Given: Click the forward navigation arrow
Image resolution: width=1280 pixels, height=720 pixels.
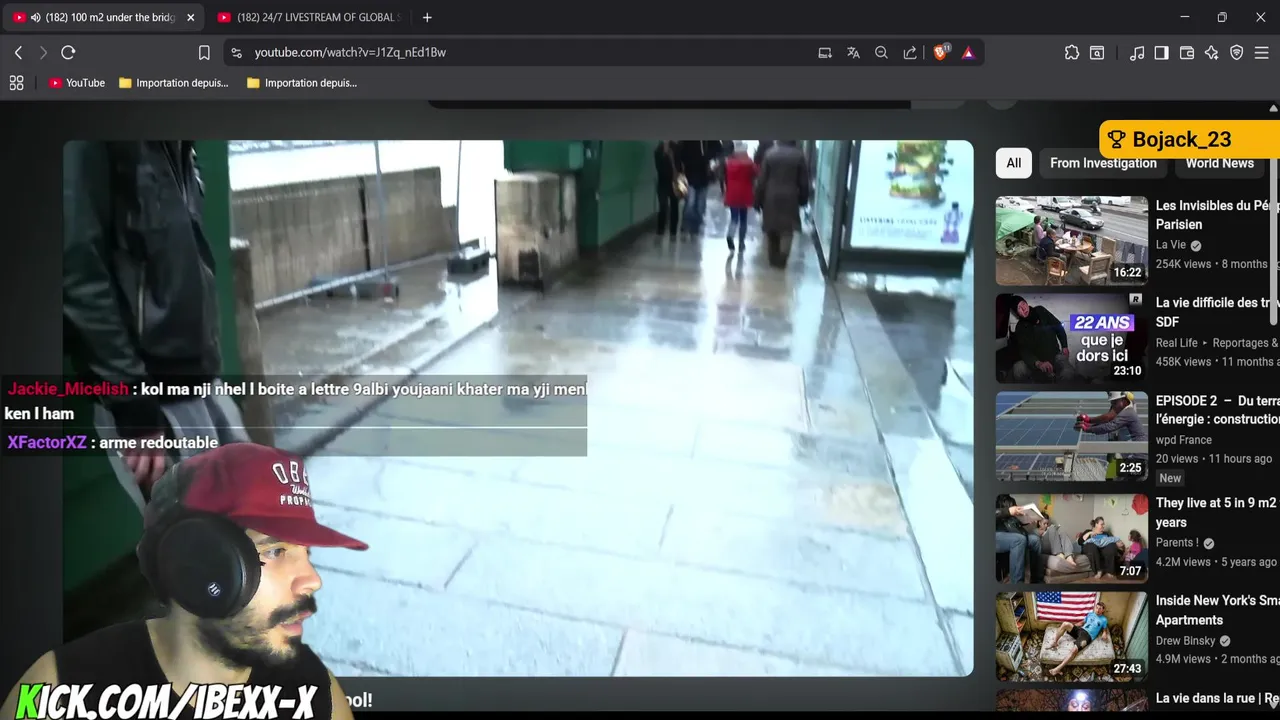Looking at the screenshot, I should (x=43, y=52).
